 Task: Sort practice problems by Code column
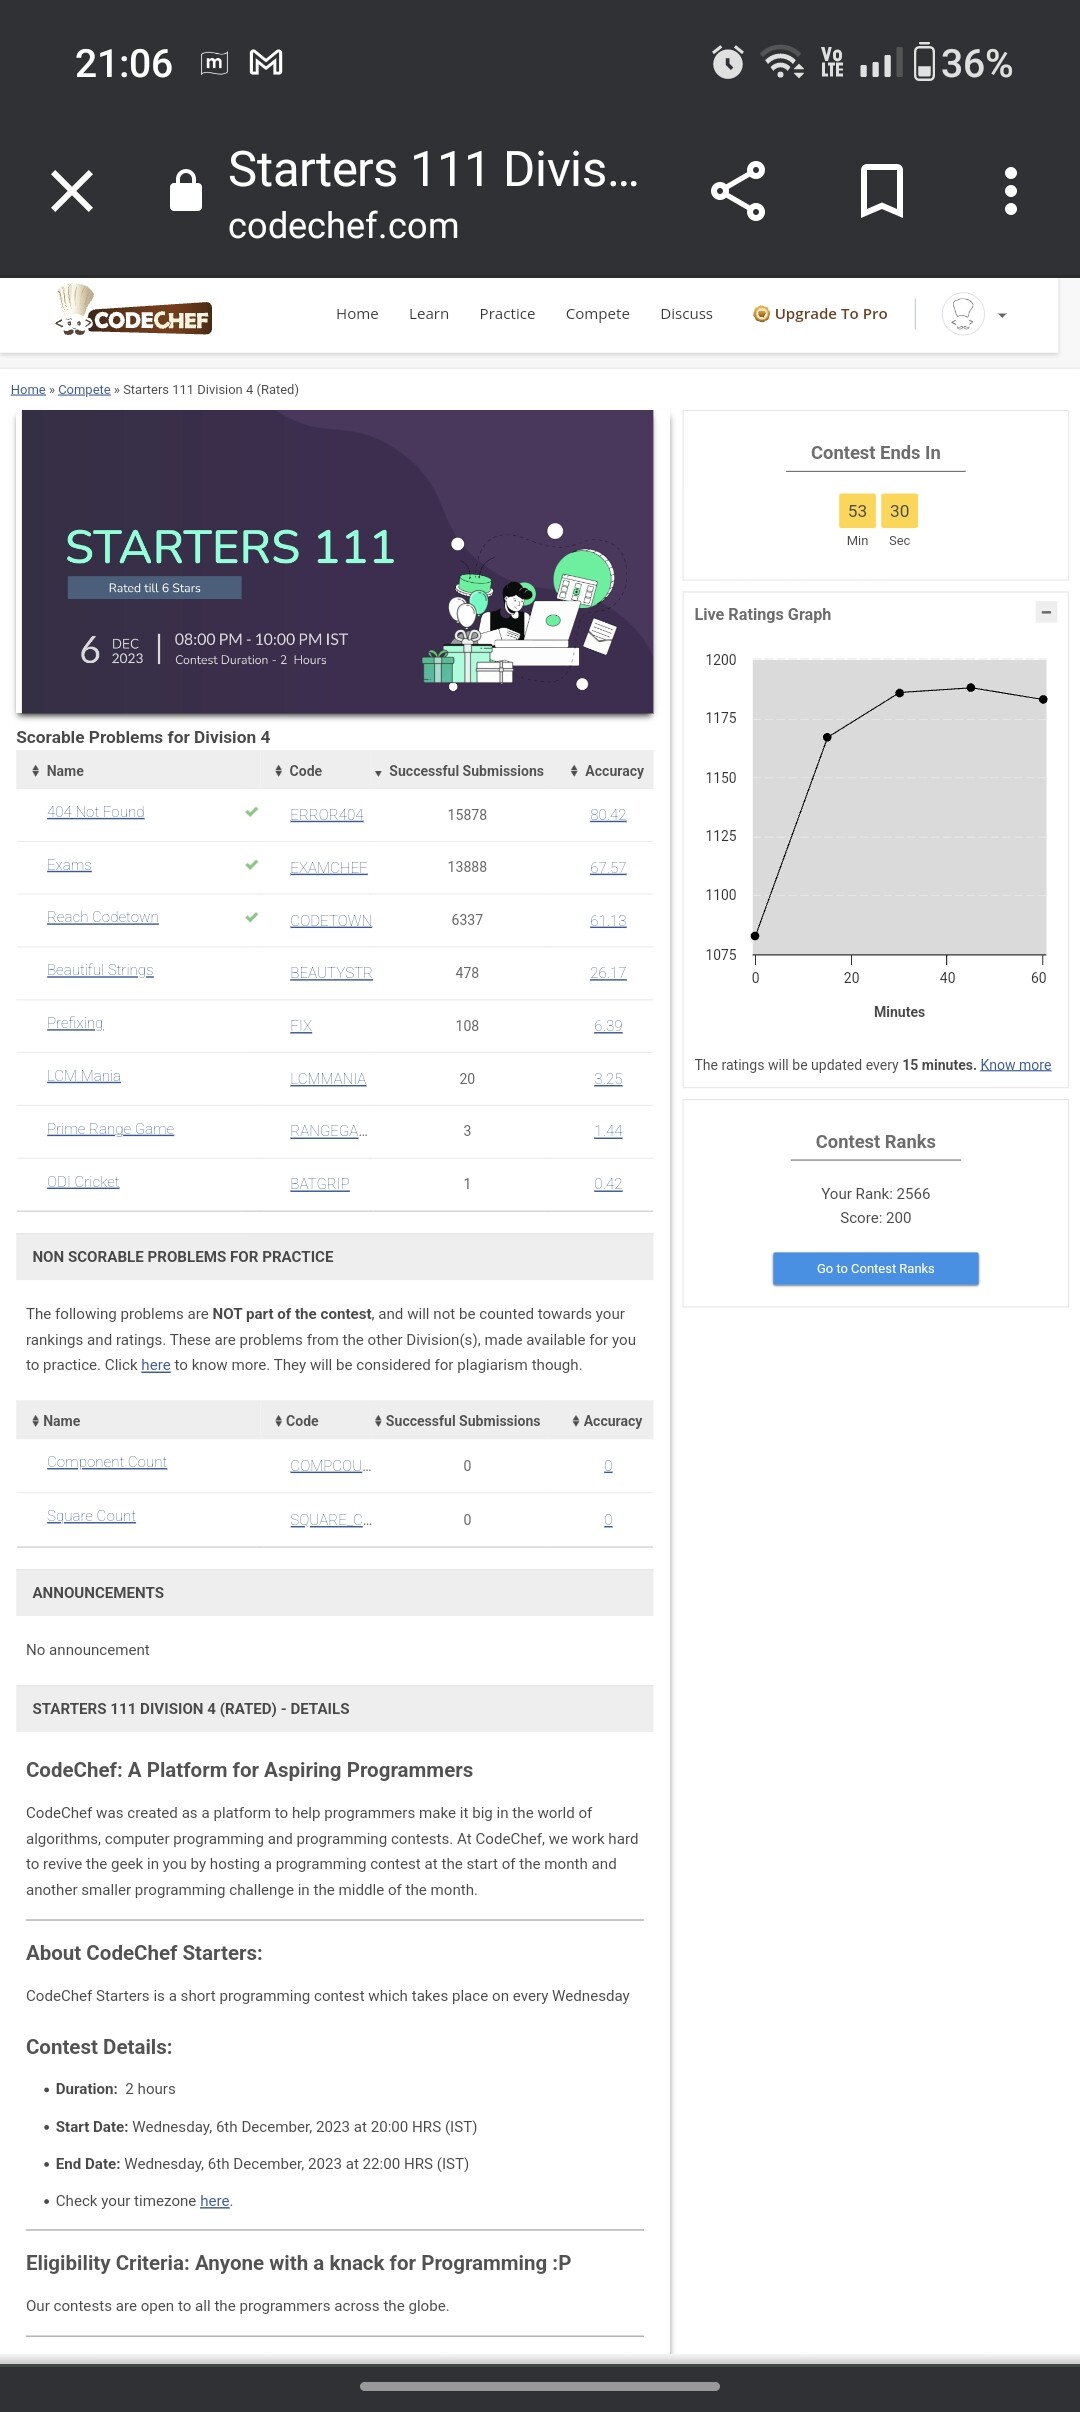296,1421
